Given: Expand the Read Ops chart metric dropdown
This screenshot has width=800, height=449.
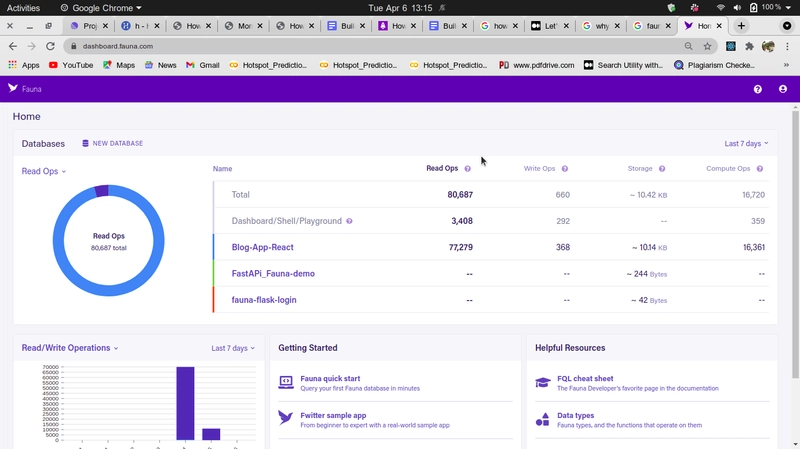Looking at the screenshot, I should pos(44,171).
